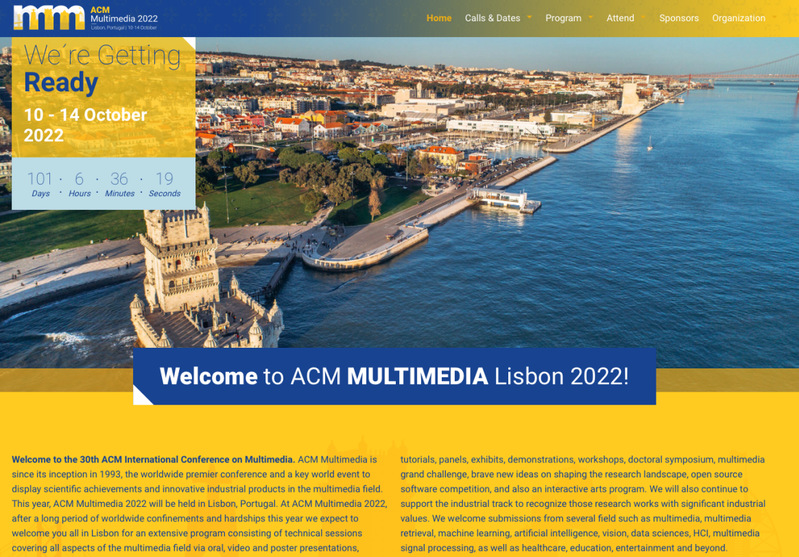Click the 'Welcome to ACM MULTIMEDIA Lisbon 2022!' banner

tap(394, 376)
